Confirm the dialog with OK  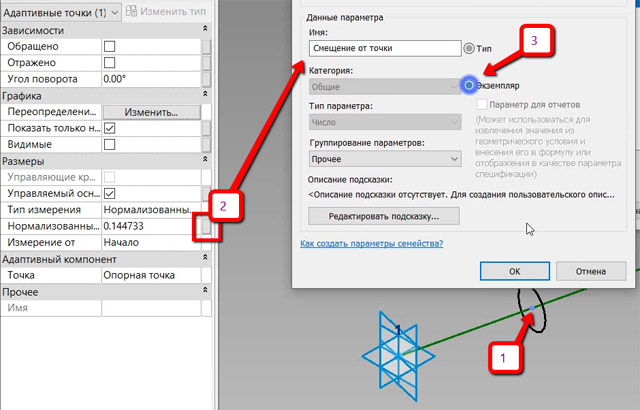point(513,271)
